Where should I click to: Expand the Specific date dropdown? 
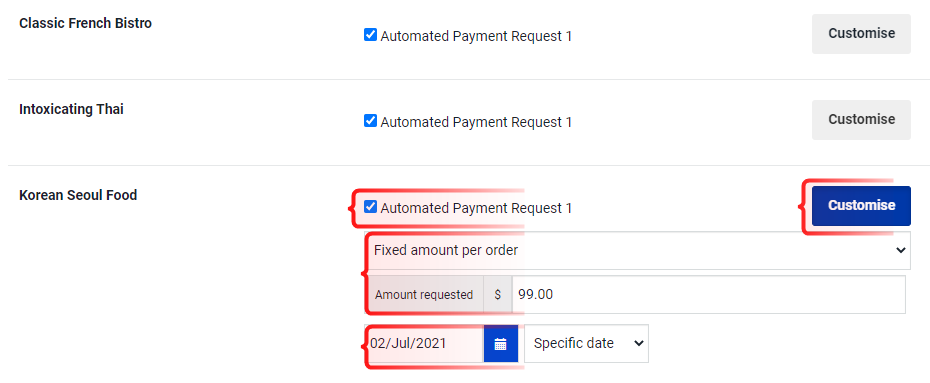[x=587, y=343]
